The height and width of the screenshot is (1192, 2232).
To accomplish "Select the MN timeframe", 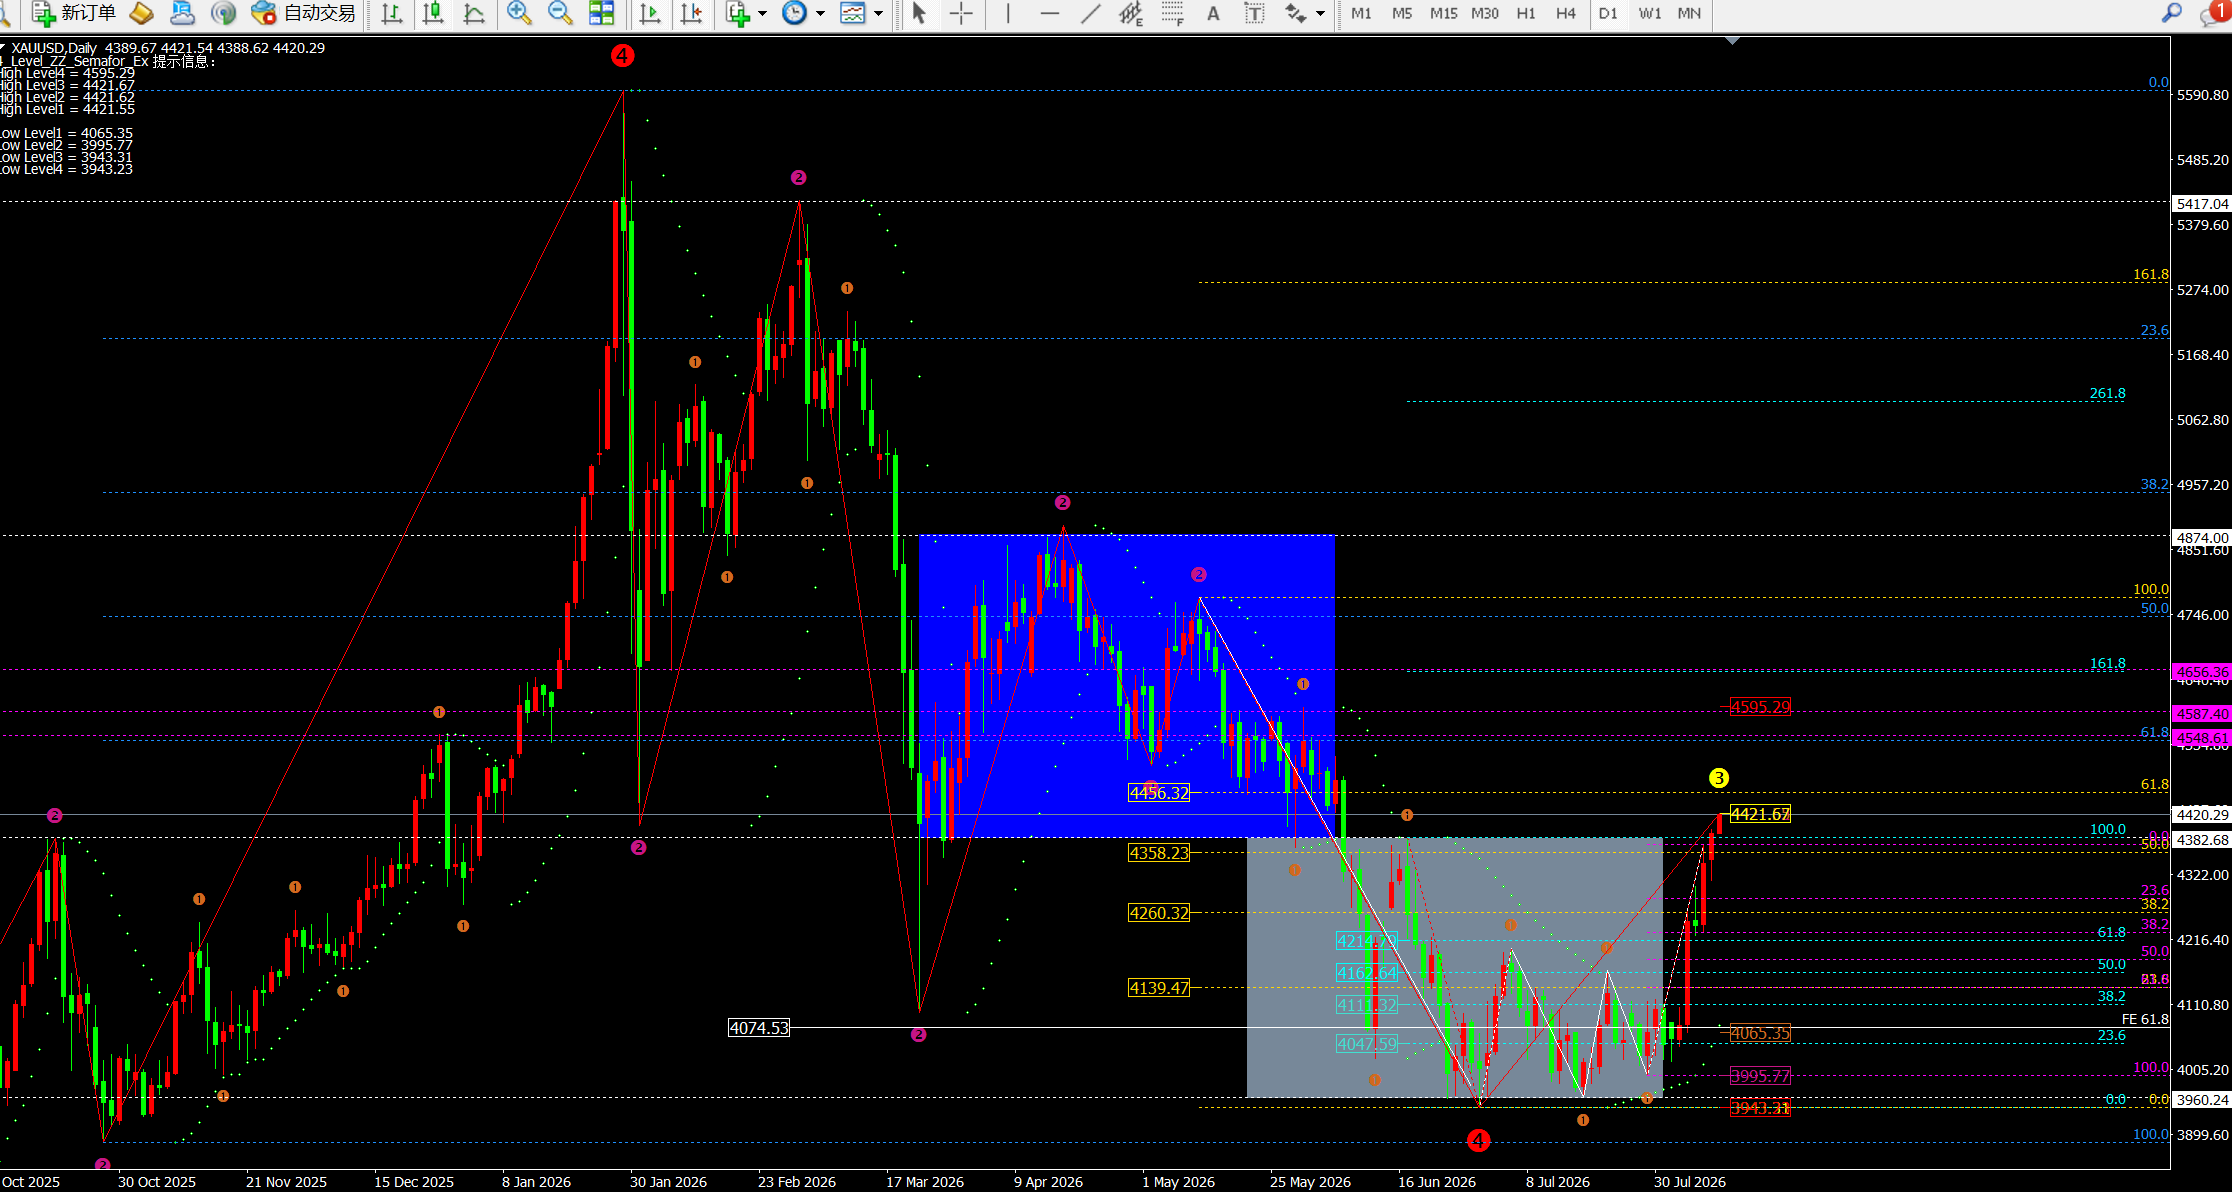I will (x=1689, y=13).
